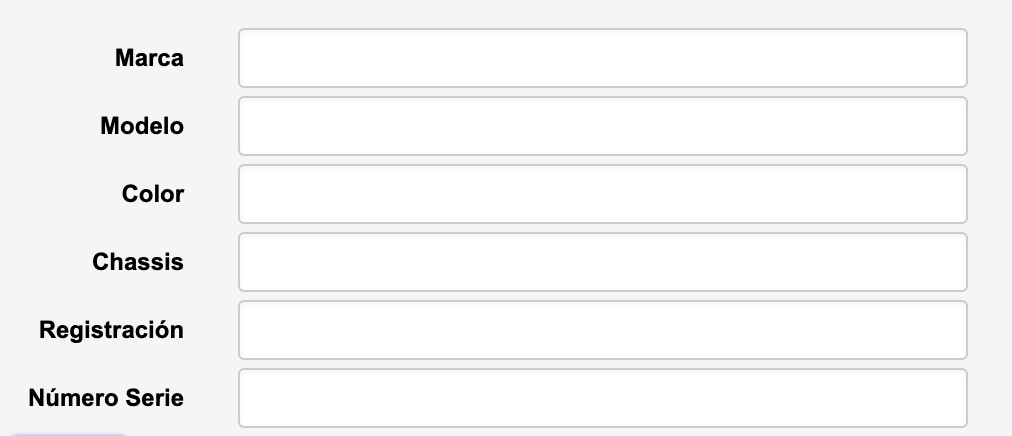Click the Registración label

(x=111, y=330)
